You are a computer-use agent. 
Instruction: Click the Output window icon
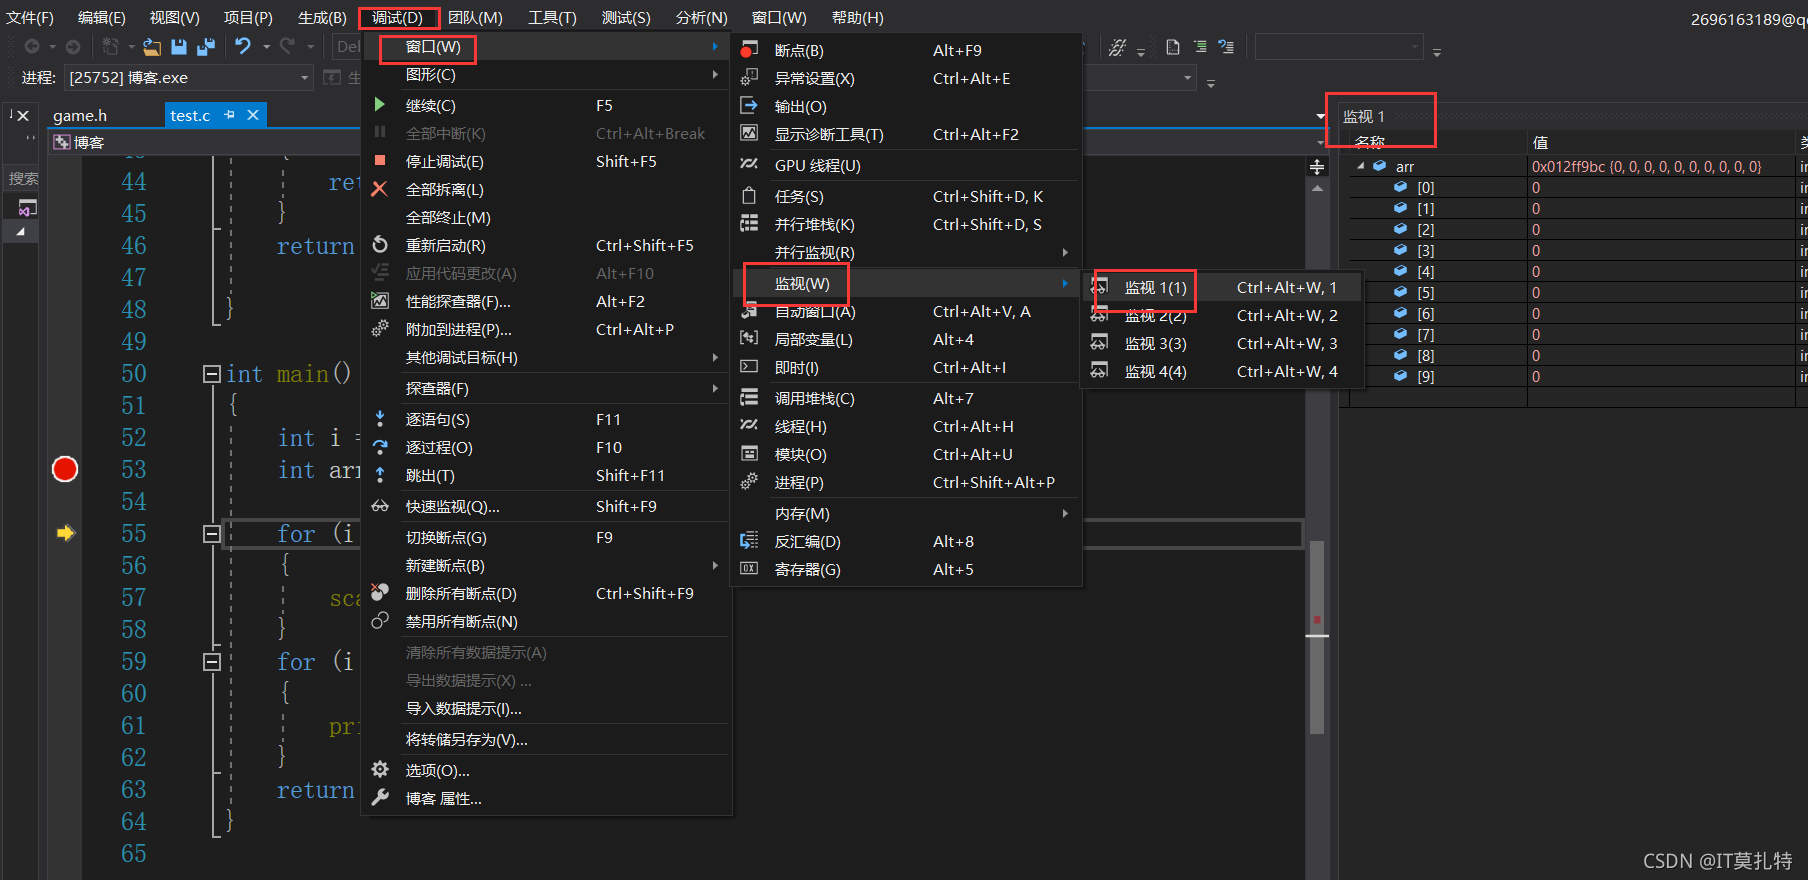pos(749,106)
